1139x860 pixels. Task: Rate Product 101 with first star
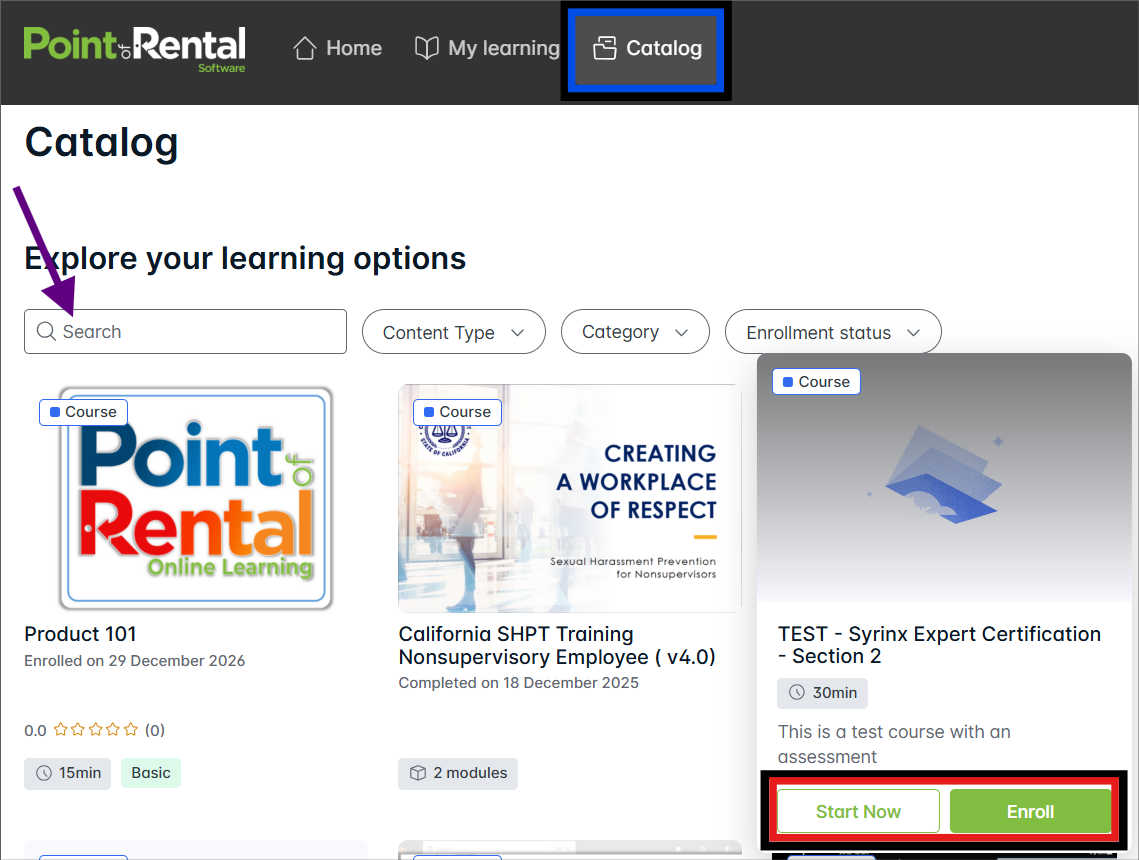tap(60, 730)
